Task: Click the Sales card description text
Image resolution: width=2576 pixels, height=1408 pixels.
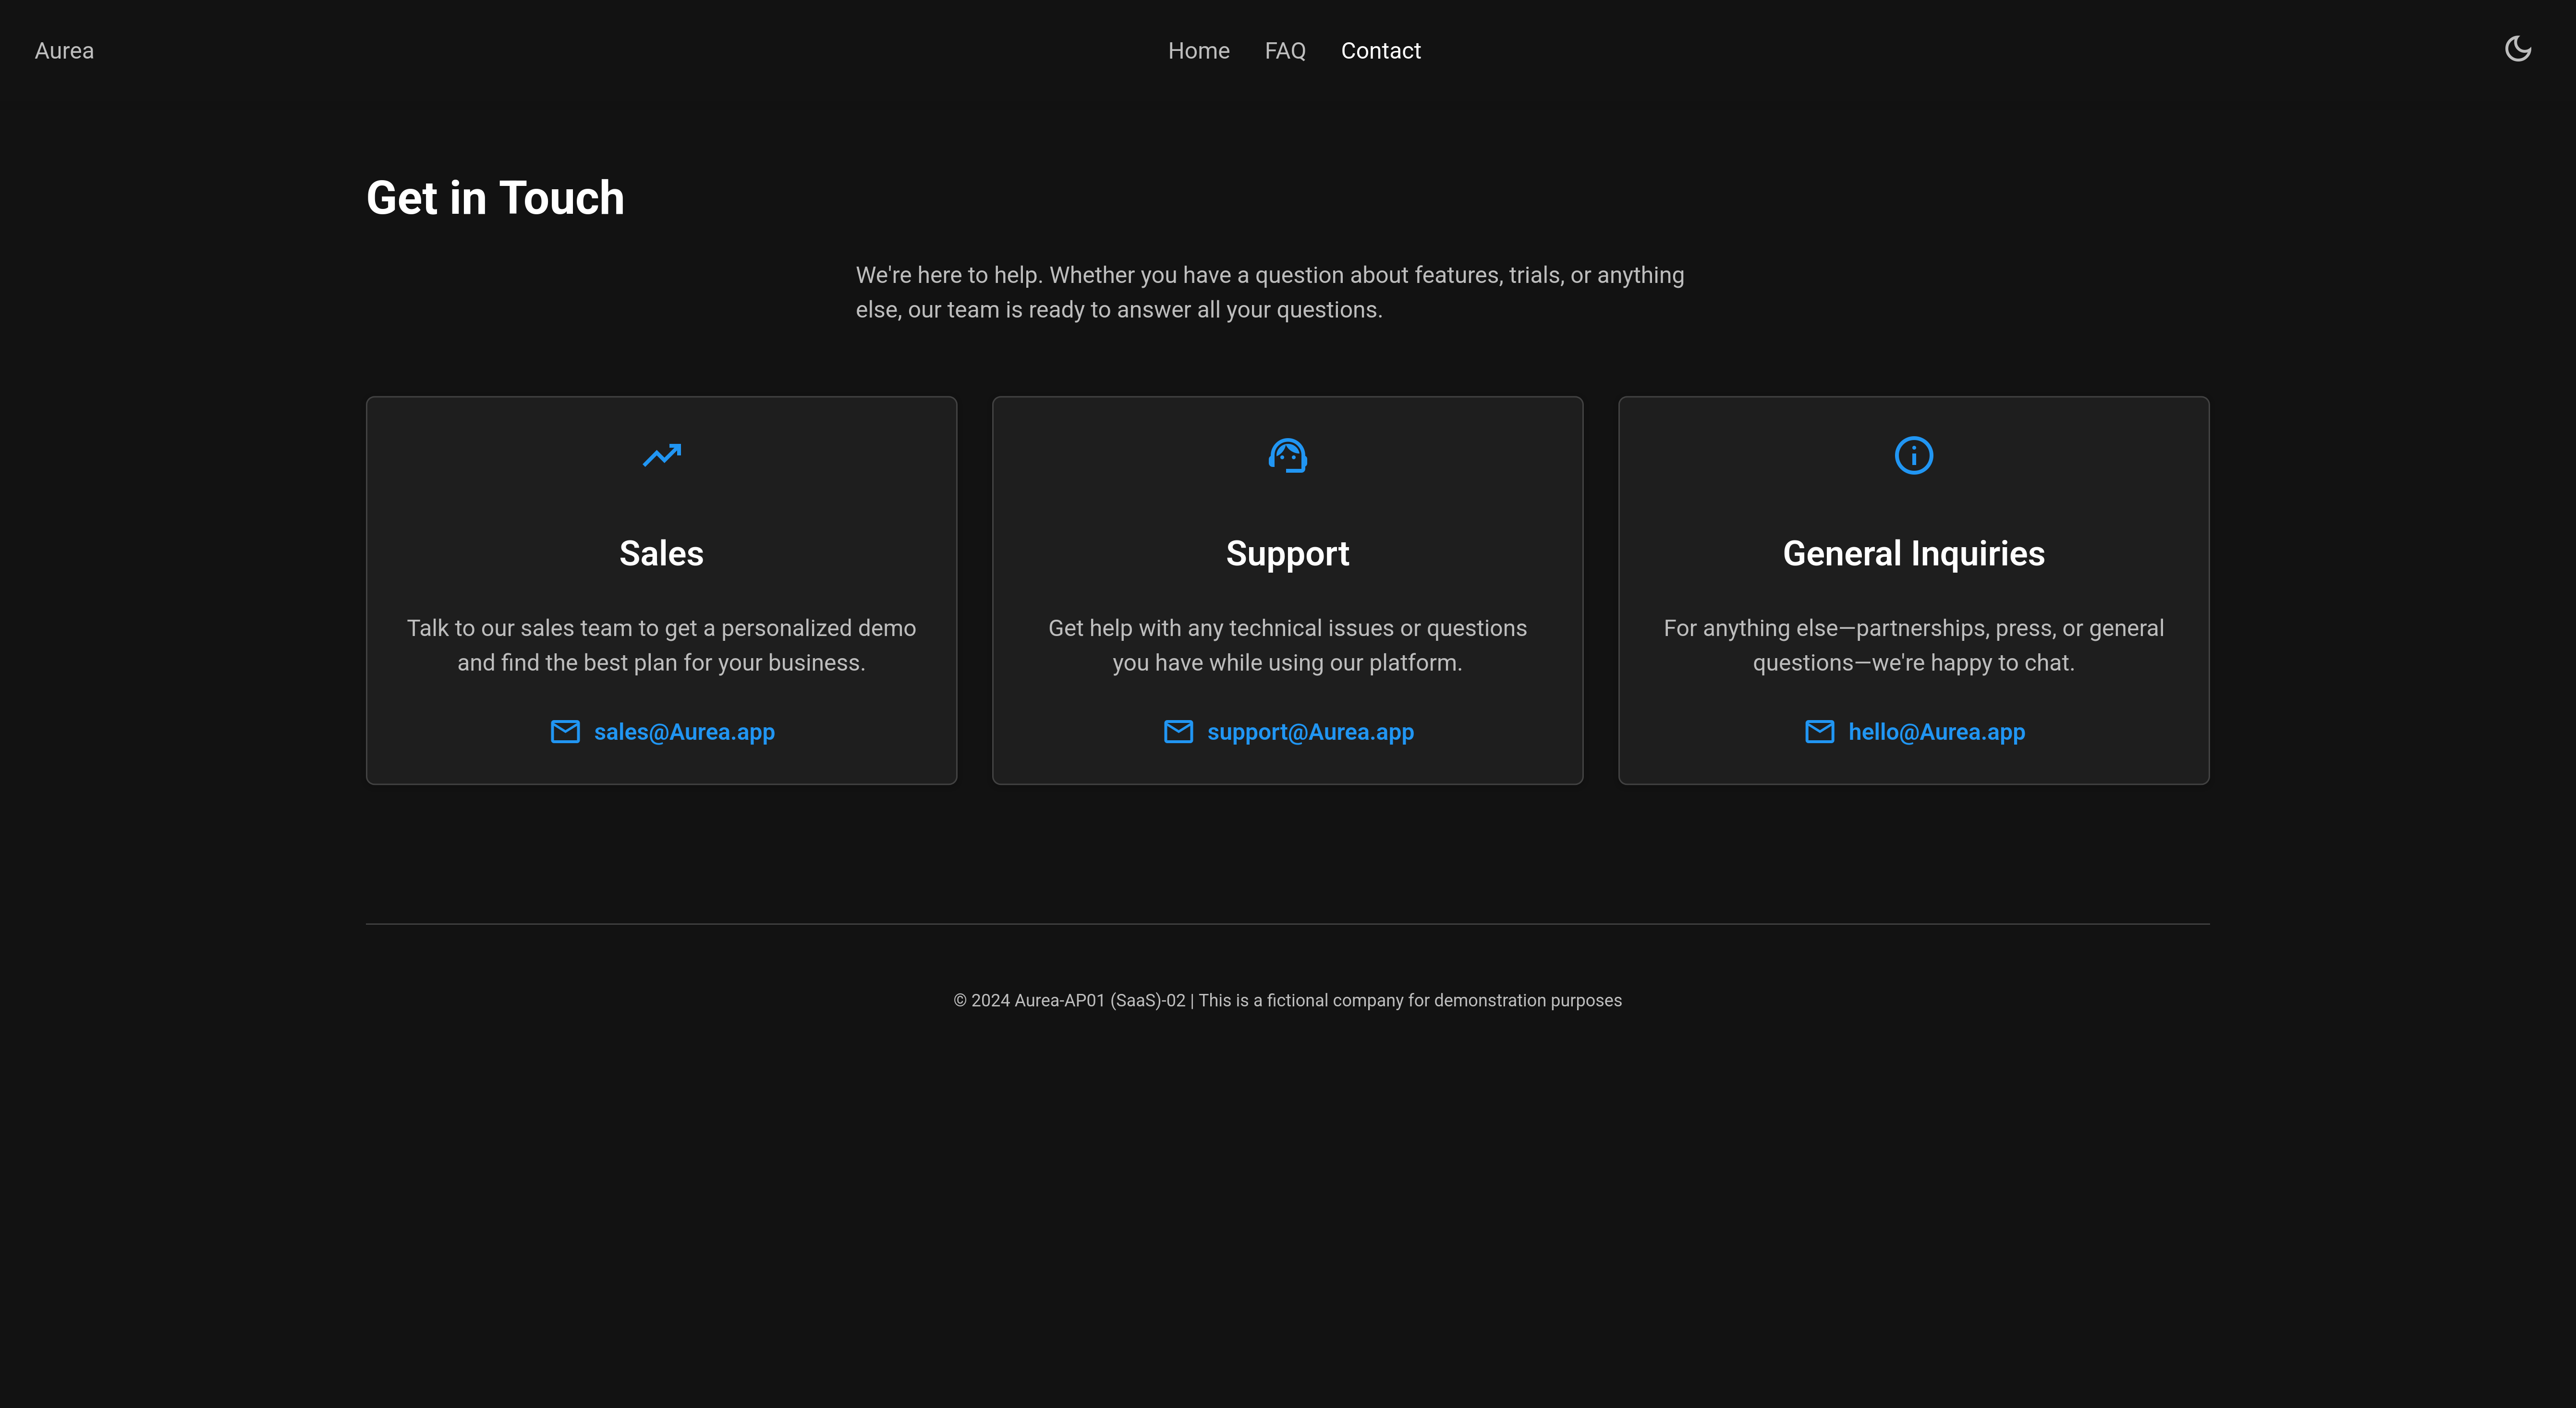Action: [661, 645]
